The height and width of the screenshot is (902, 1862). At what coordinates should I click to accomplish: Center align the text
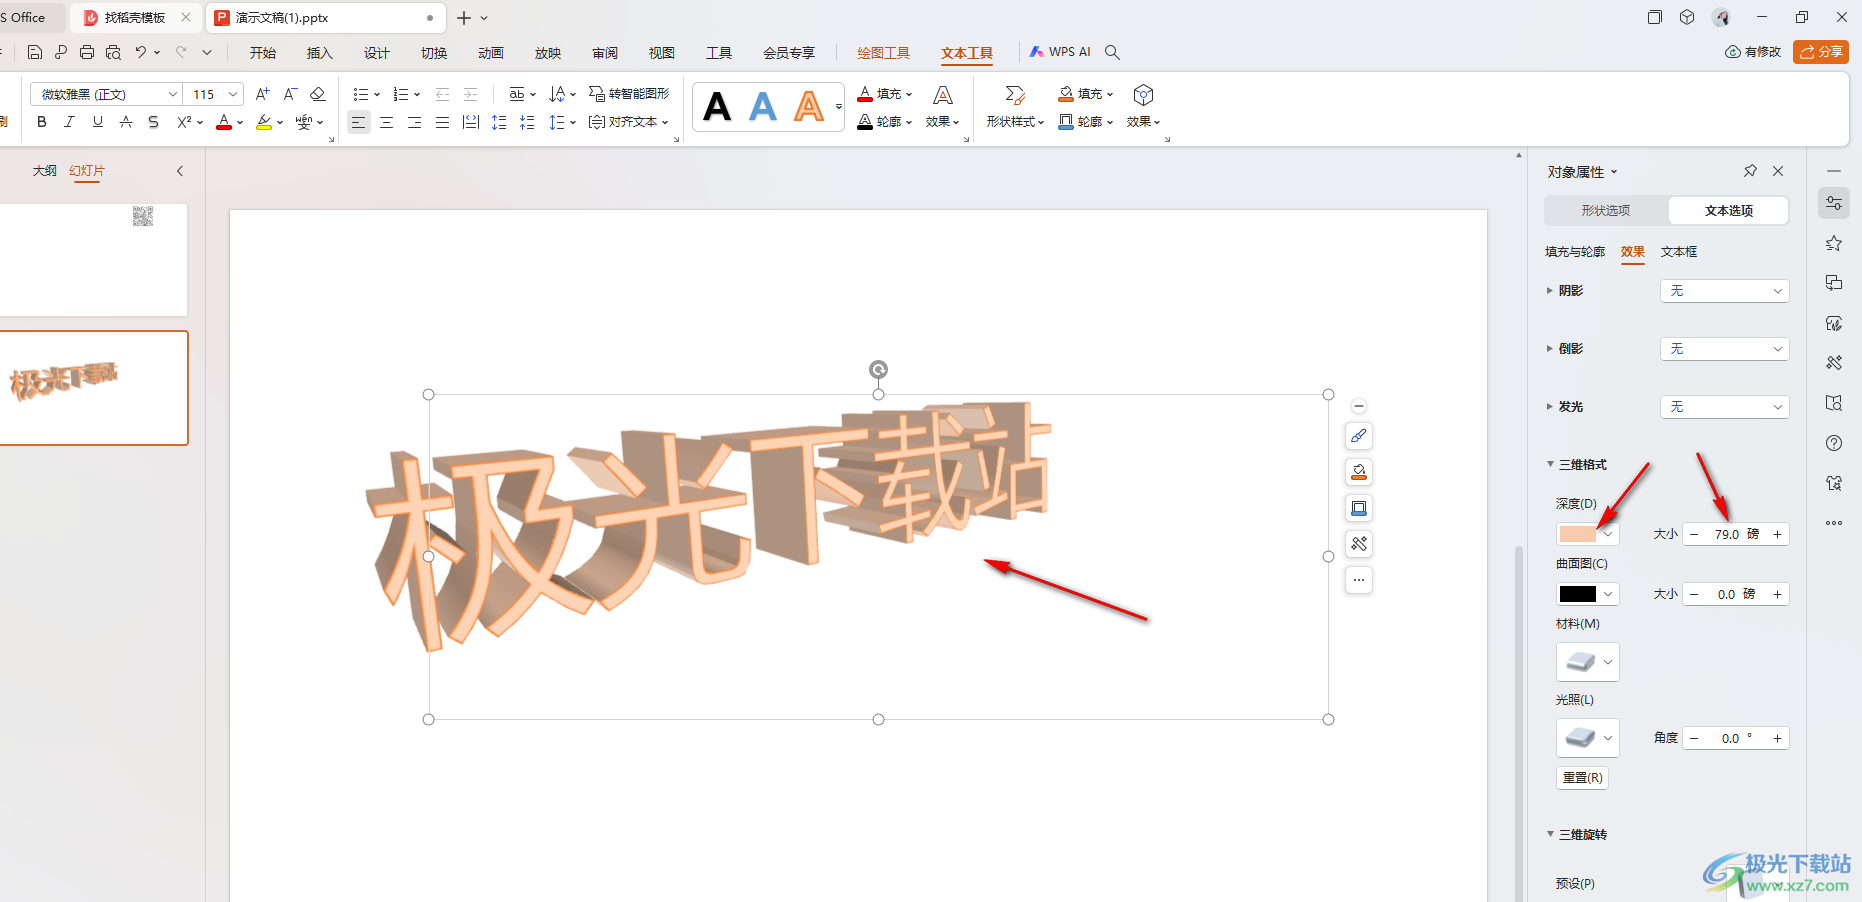[x=386, y=122]
